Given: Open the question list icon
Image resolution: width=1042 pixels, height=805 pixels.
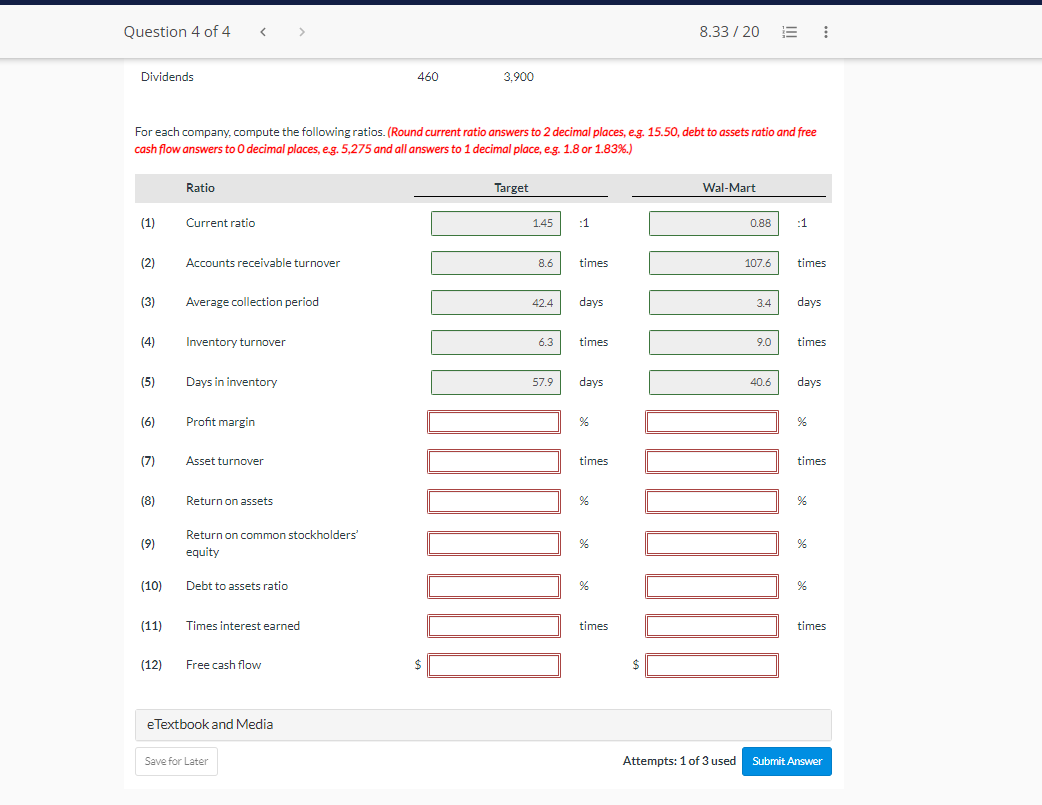Looking at the screenshot, I should point(789,32).
